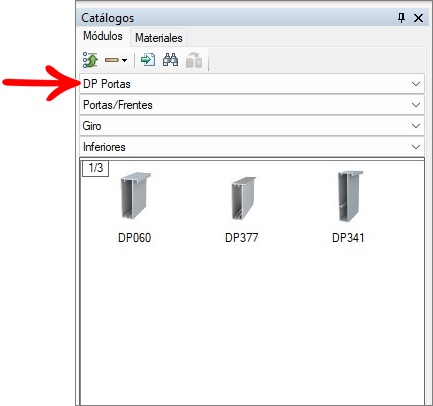Pin the Catálogos panel
This screenshot has height=406, width=433.
[x=402, y=18]
